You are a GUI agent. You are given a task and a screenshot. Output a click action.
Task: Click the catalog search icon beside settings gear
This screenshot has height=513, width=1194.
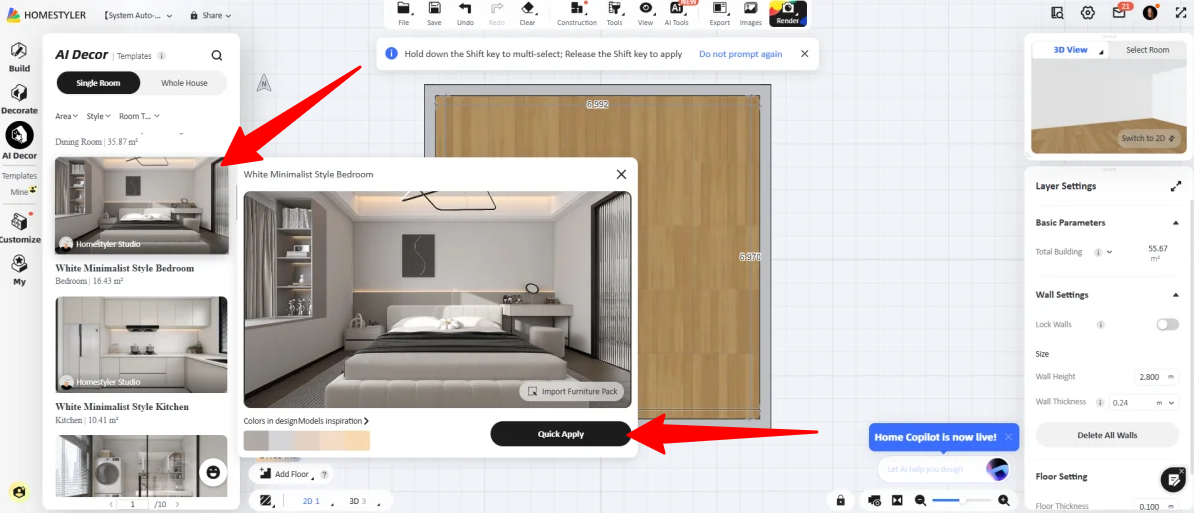coord(1057,12)
